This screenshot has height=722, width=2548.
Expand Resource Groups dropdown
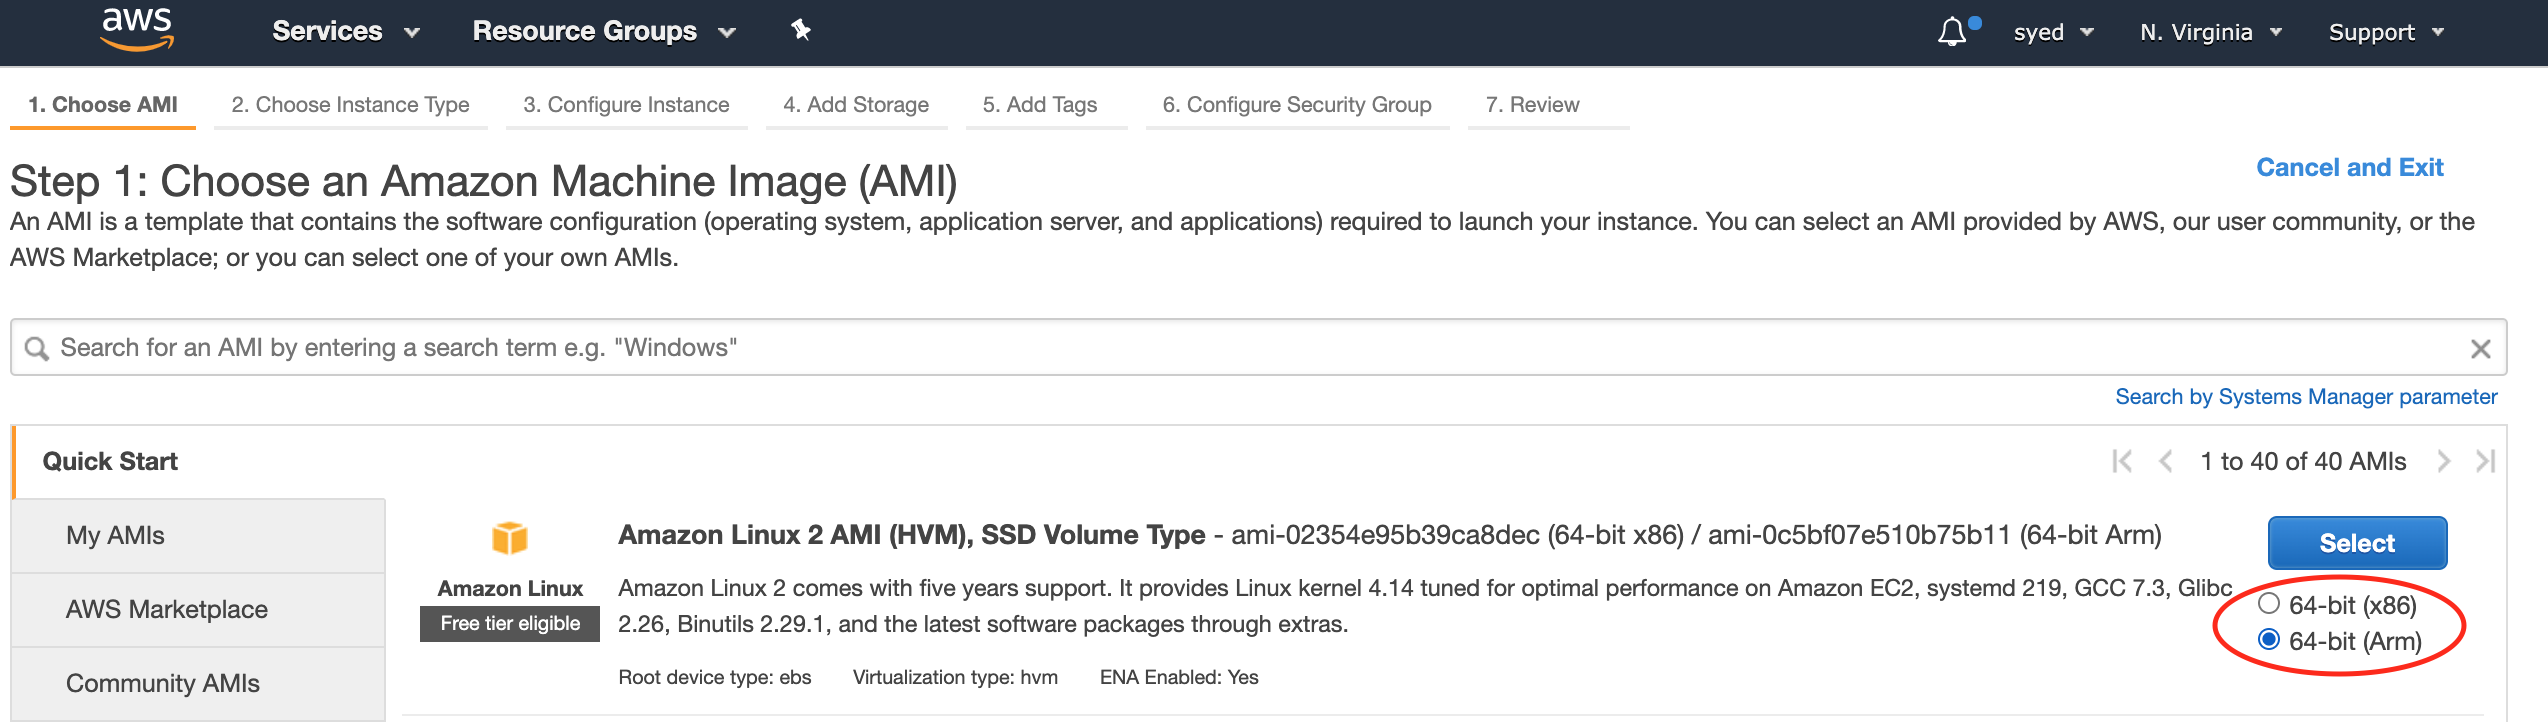pyautogui.click(x=604, y=31)
